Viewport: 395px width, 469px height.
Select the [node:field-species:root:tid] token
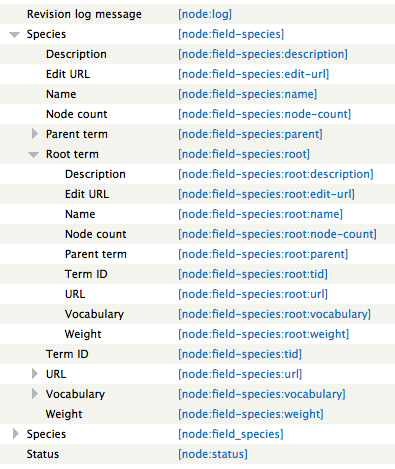pos(253,274)
